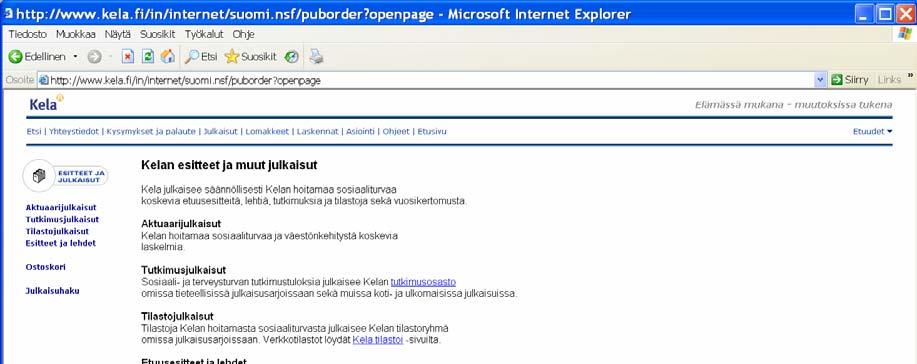The width and height of the screenshot is (917, 364).
Task: Open the History toolbar icon
Action: click(291, 57)
